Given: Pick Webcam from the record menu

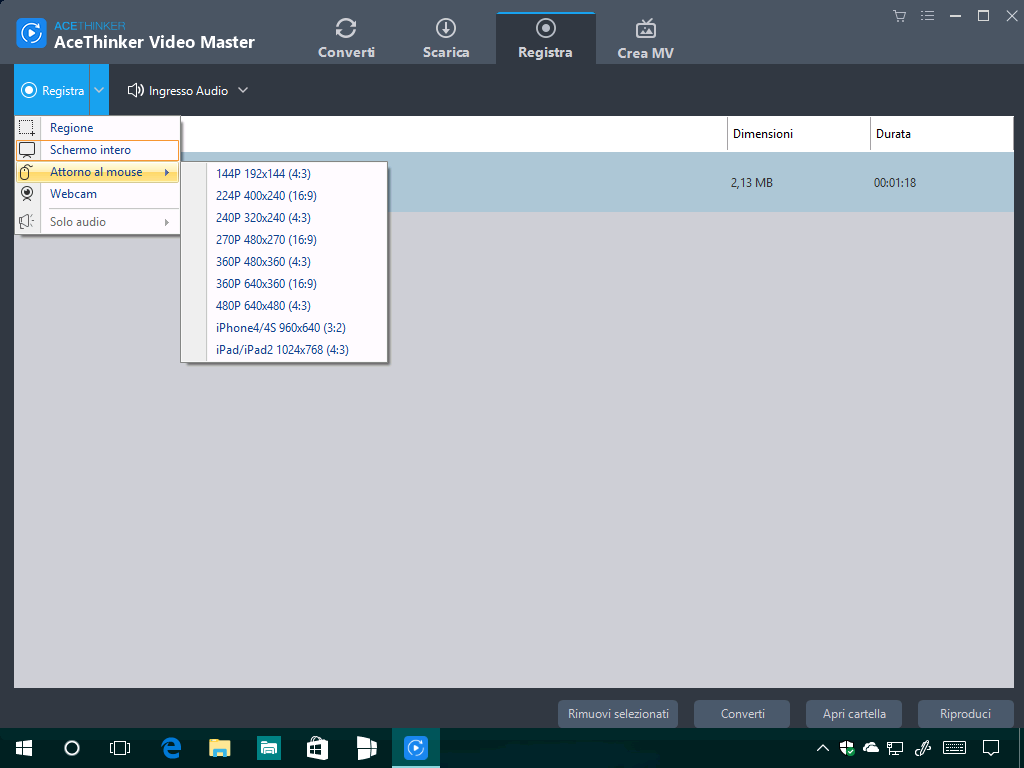Looking at the screenshot, I should point(97,194).
